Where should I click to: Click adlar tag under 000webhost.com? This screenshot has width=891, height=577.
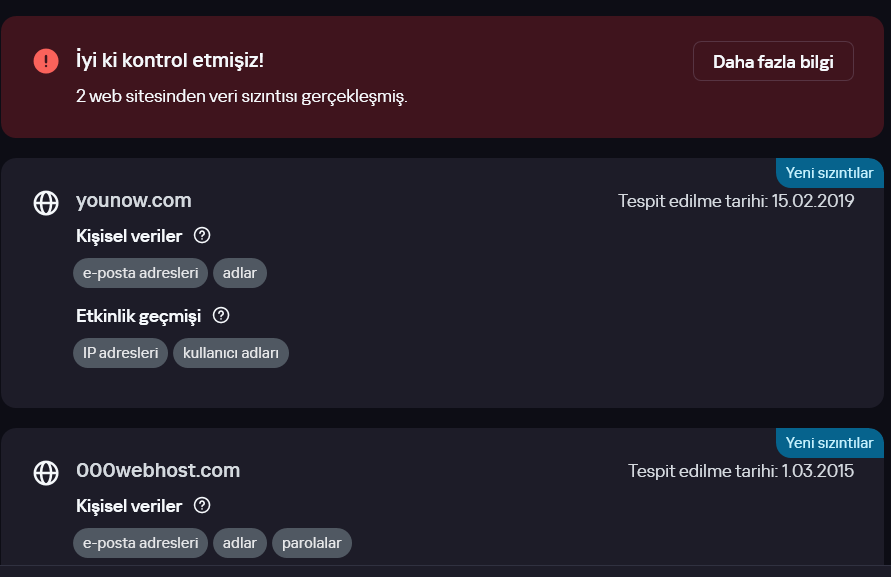coord(240,543)
